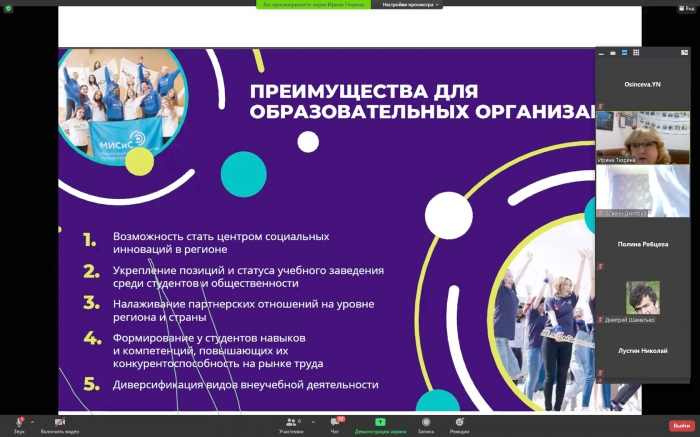Select the blue strip view icon in panel

pos(623,52)
